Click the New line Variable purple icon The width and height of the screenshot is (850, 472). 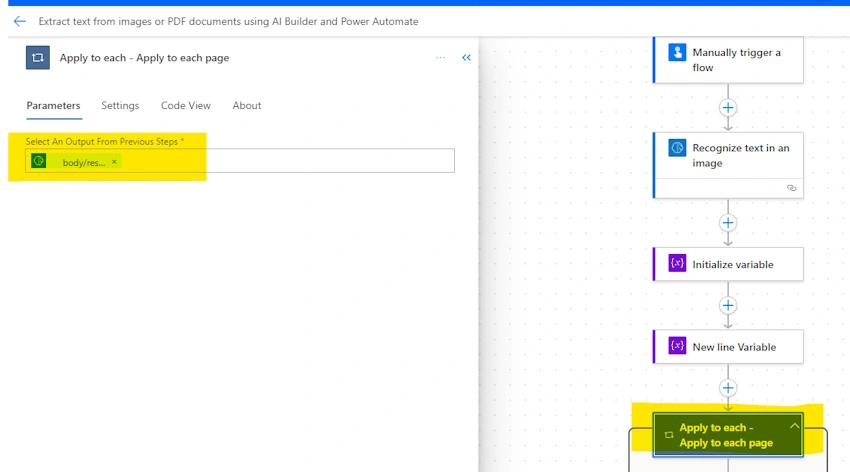(677, 346)
